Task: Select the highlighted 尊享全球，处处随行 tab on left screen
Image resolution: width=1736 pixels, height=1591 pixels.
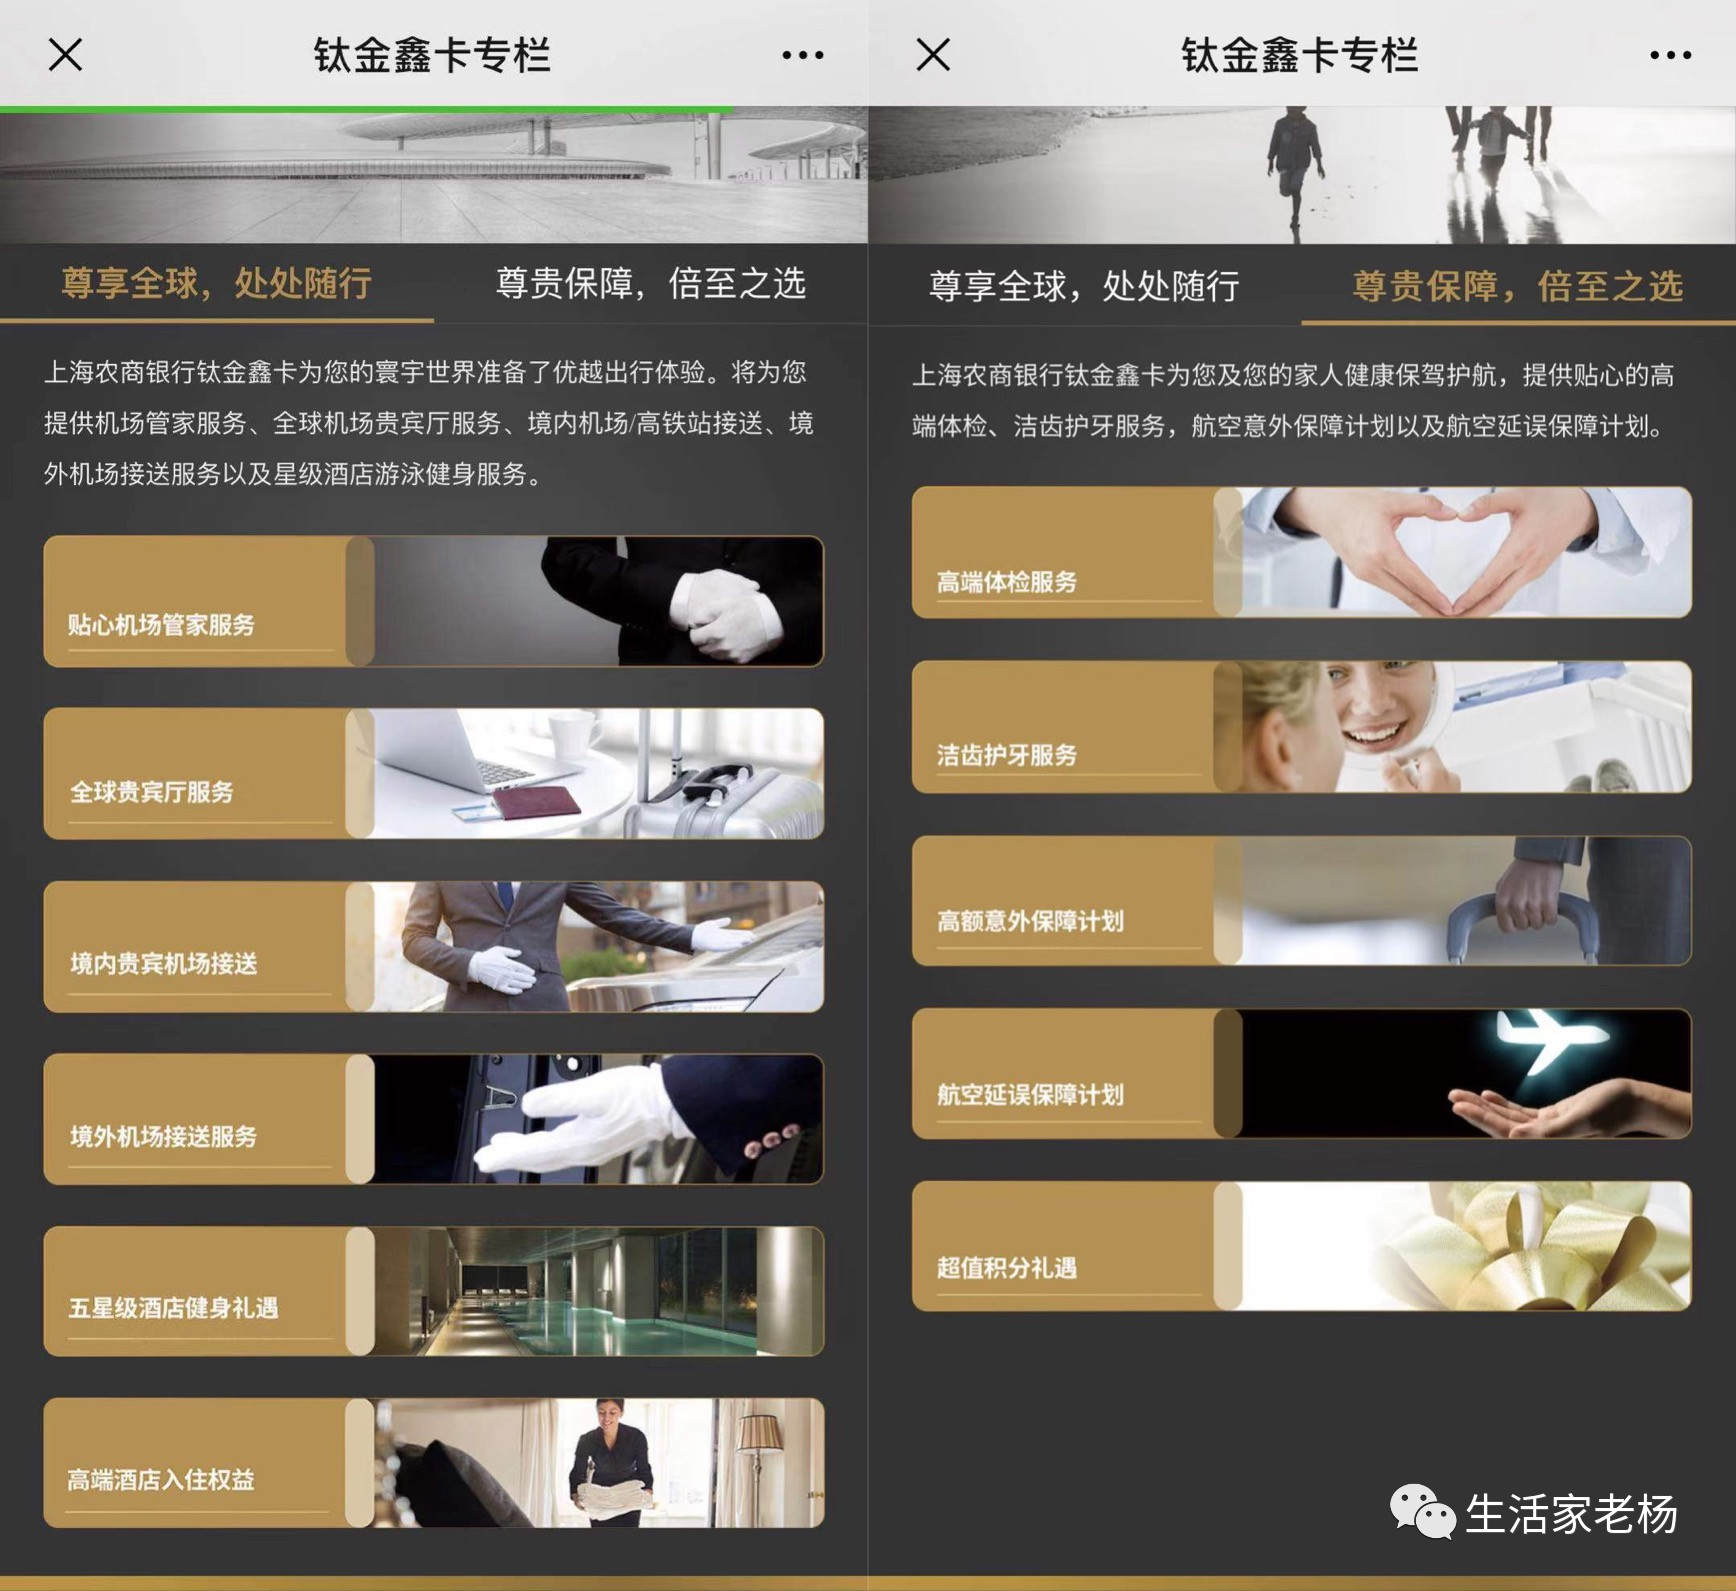Action: tap(217, 283)
